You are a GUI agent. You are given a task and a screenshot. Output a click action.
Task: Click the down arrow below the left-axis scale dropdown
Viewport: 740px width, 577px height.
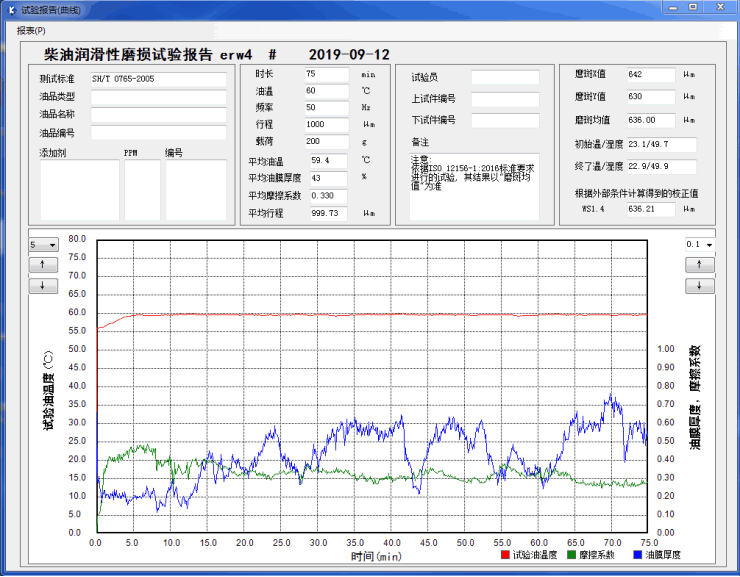[x=43, y=285]
